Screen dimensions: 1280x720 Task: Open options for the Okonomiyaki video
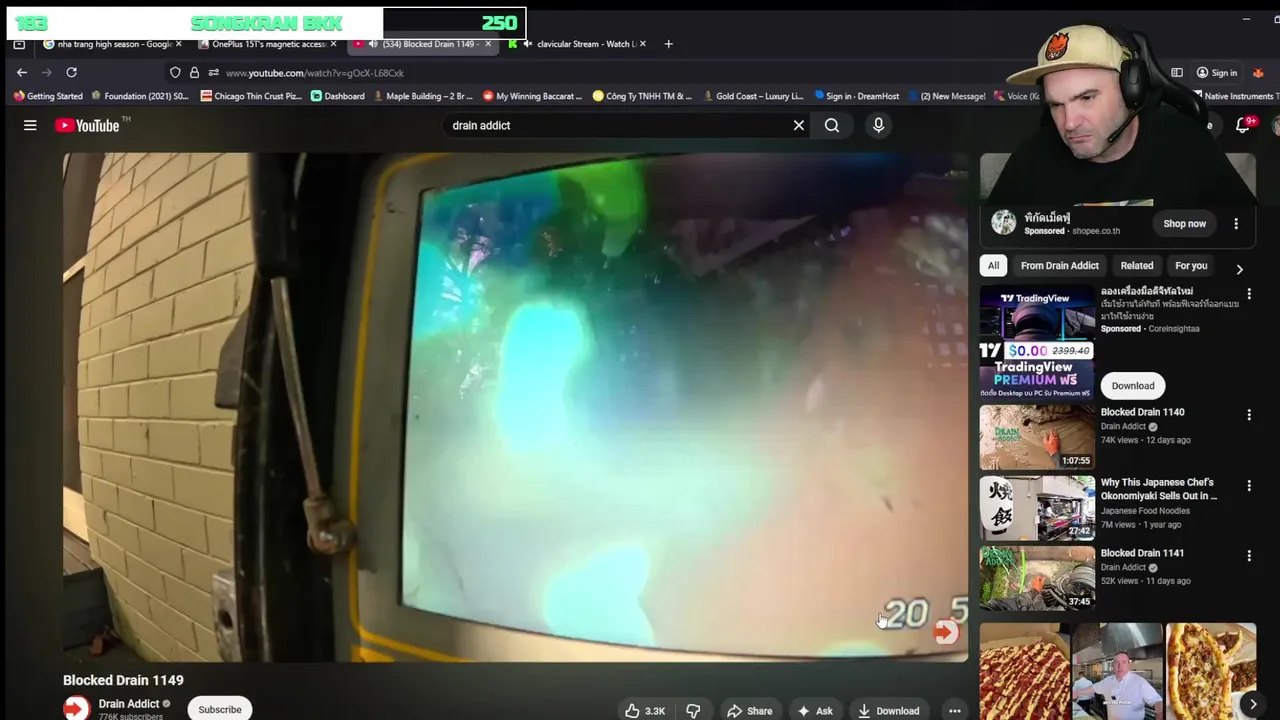tap(1249, 485)
